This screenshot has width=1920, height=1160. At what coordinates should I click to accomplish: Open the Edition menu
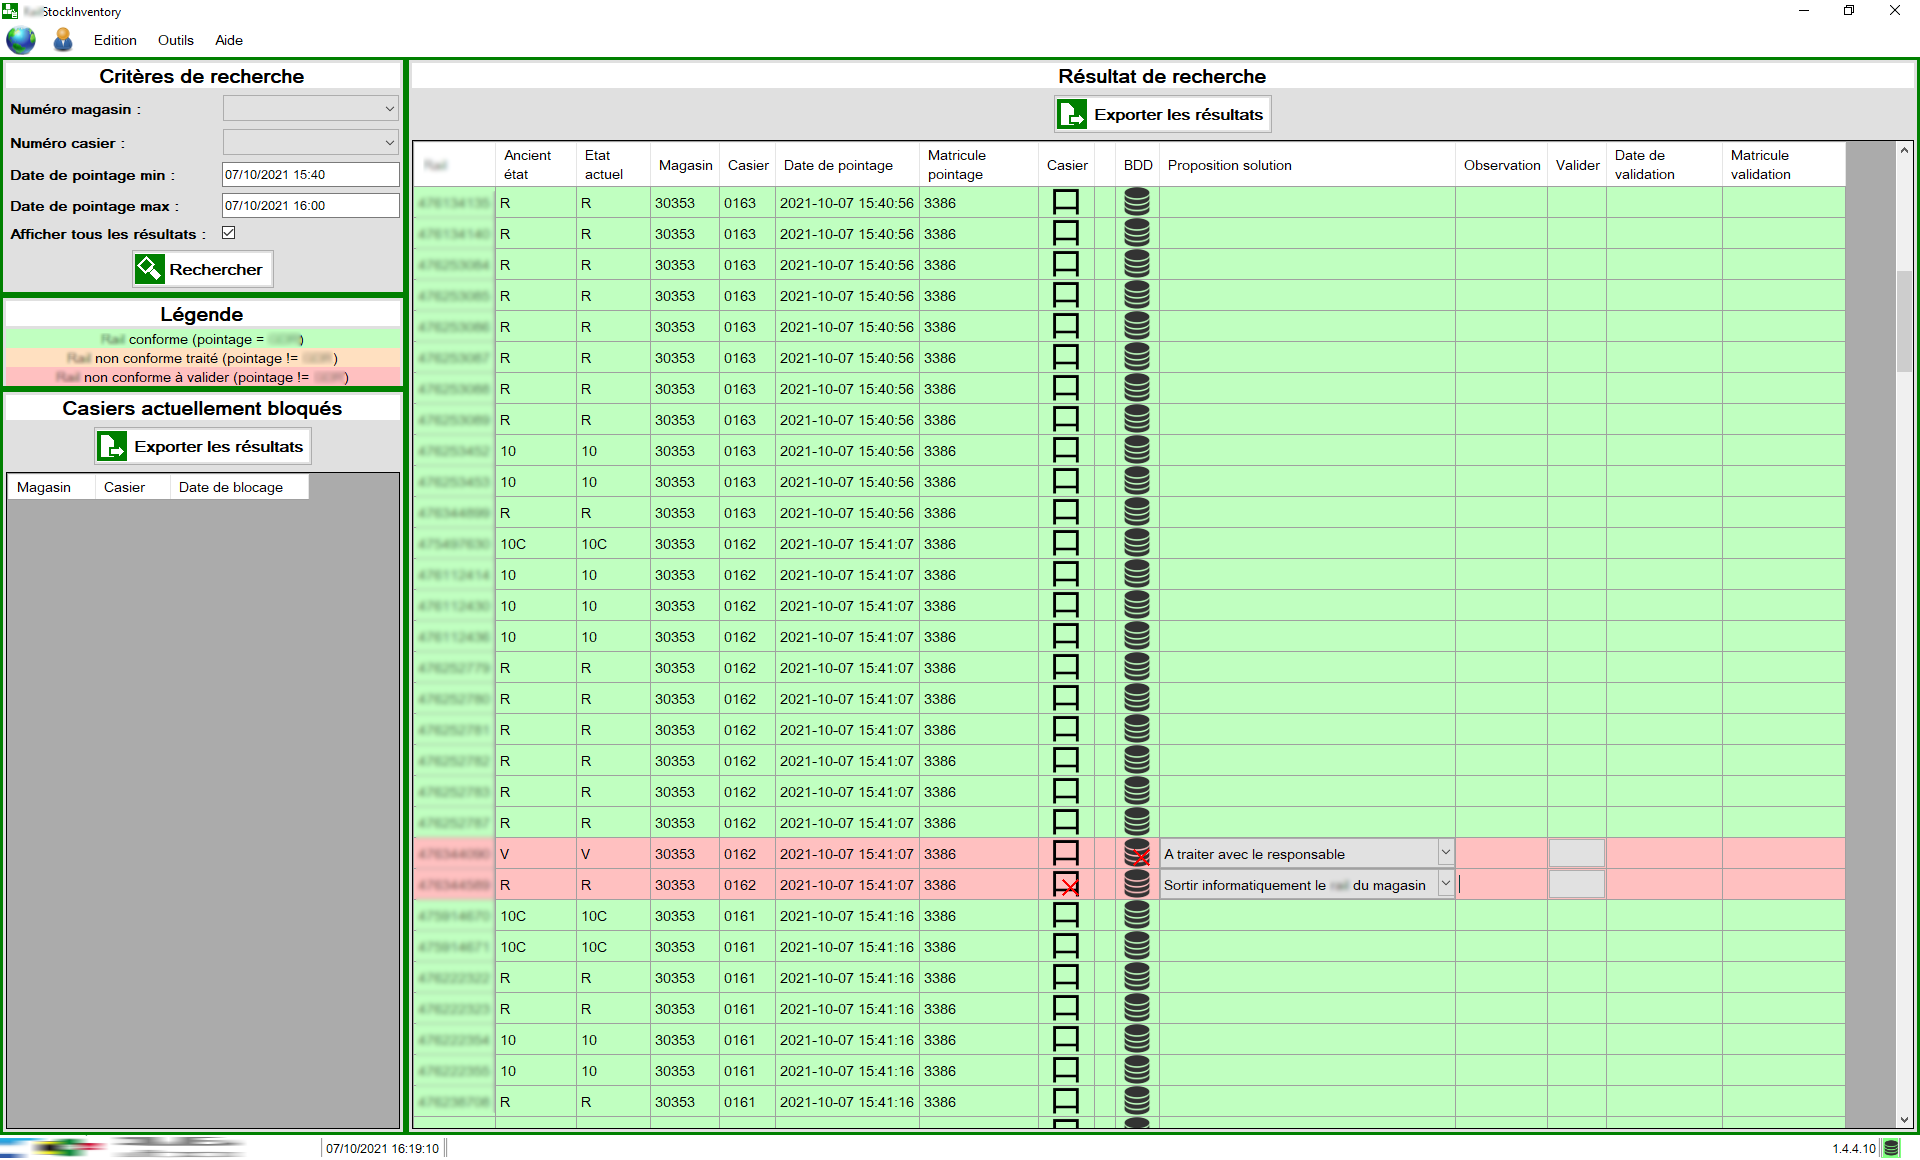[x=115, y=40]
